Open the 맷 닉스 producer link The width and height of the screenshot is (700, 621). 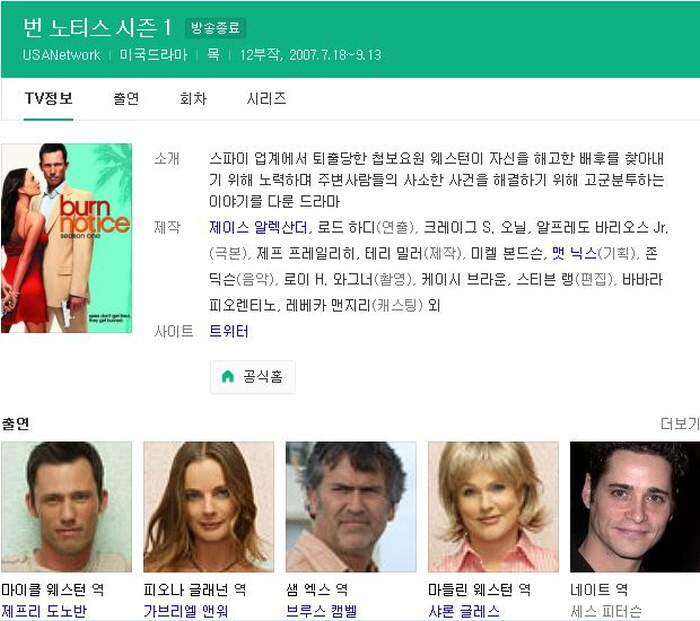coord(574,253)
